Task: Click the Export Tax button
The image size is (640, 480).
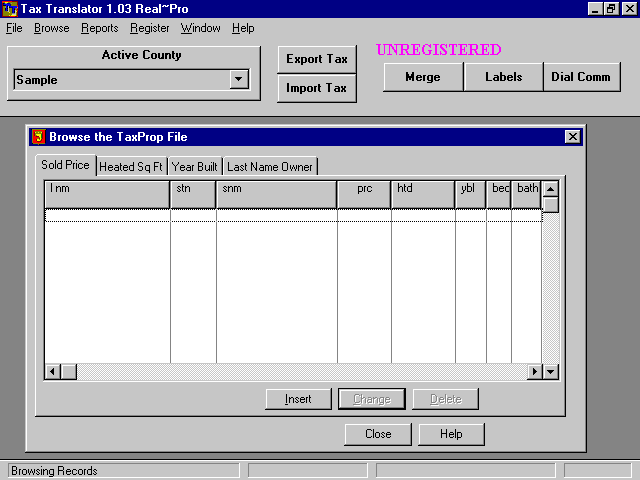Action: [316, 59]
